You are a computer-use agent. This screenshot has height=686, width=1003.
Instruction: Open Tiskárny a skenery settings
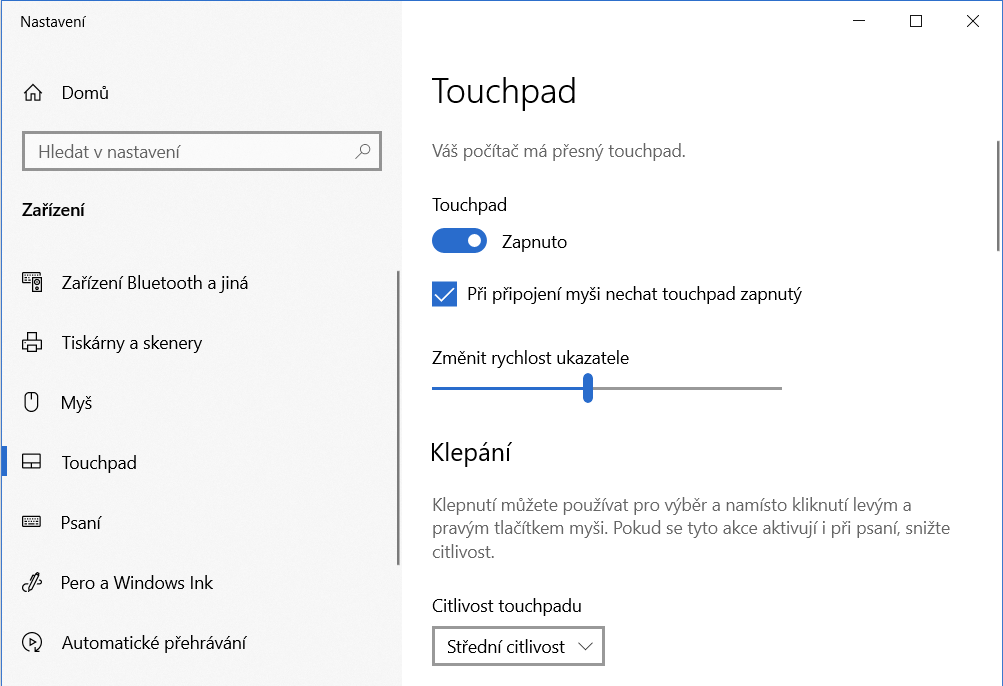pyautogui.click(x=200, y=342)
